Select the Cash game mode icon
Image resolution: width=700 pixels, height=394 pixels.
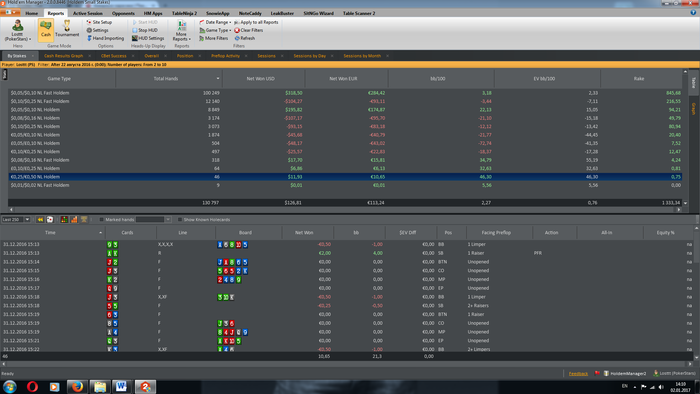point(46,29)
